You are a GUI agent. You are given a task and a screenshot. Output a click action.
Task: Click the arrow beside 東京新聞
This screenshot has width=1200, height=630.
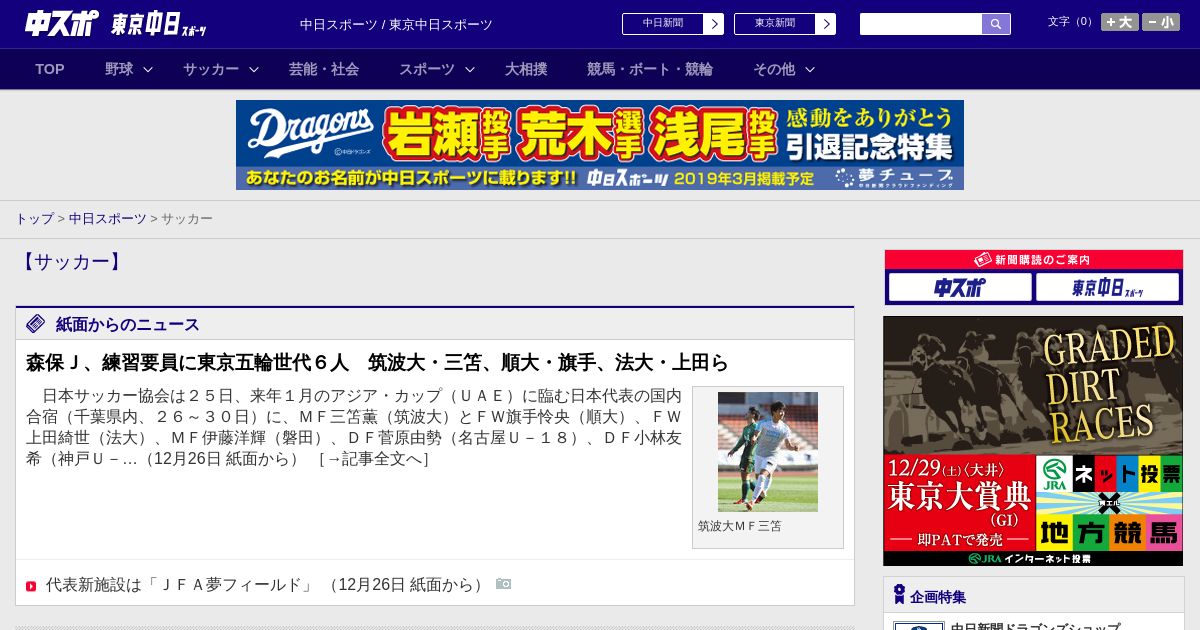point(826,24)
